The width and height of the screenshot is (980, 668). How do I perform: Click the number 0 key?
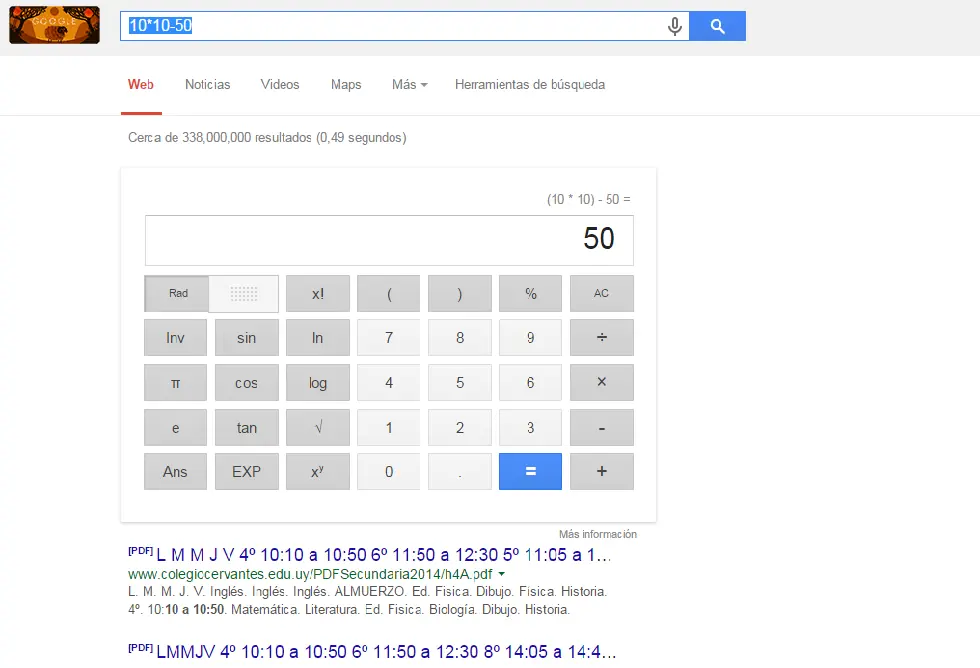[x=389, y=472]
